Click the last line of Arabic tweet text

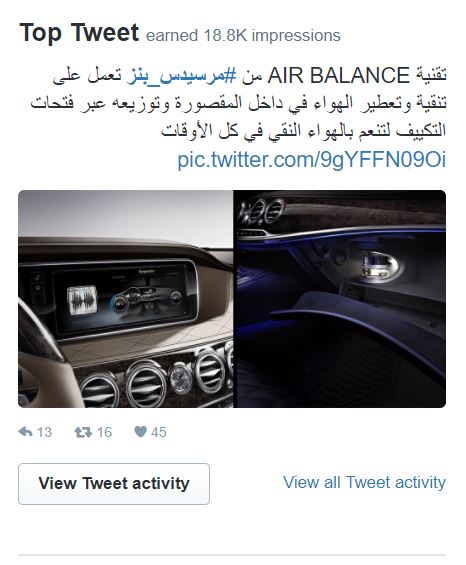(x=303, y=130)
